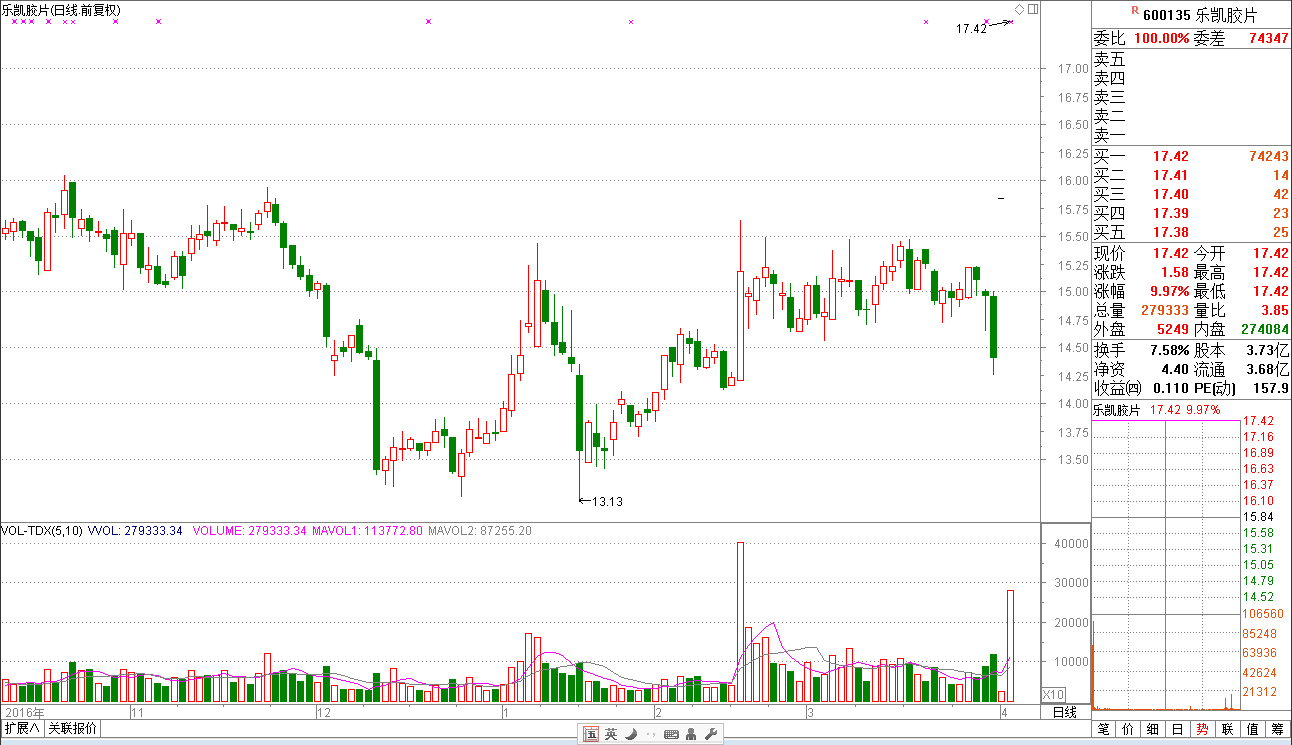Toggle the IME half-moon width icon
Image resolution: width=1292 pixels, height=745 pixels.
pyautogui.click(x=631, y=734)
